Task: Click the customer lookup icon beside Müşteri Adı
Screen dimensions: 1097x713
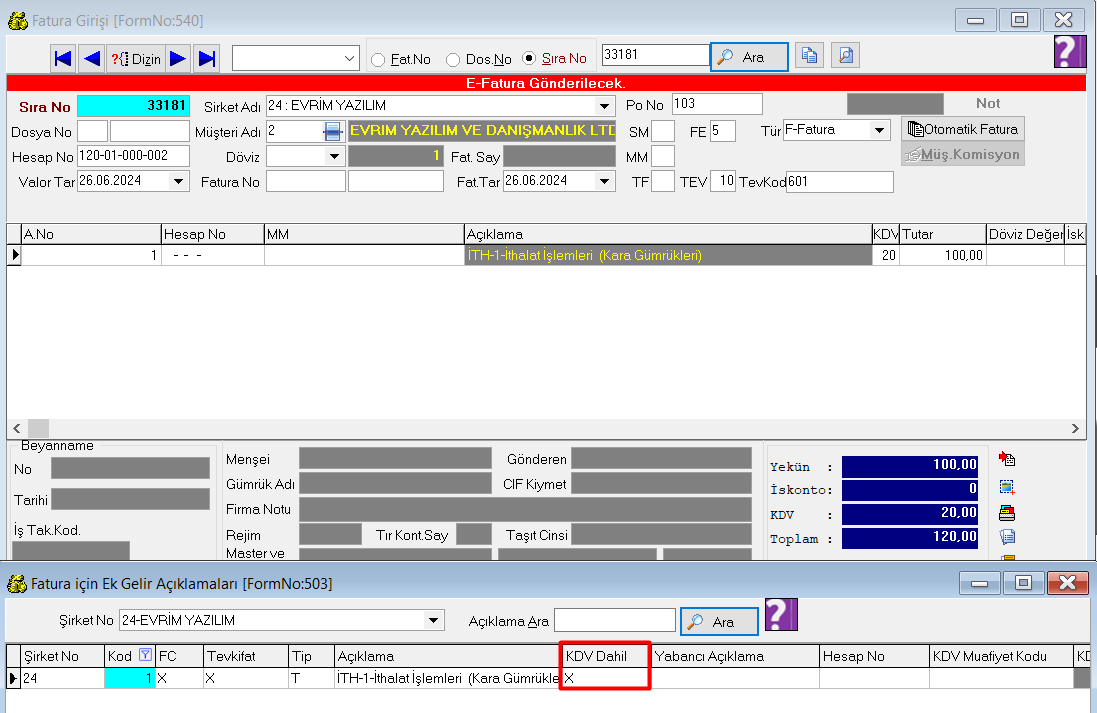Action: (x=333, y=131)
